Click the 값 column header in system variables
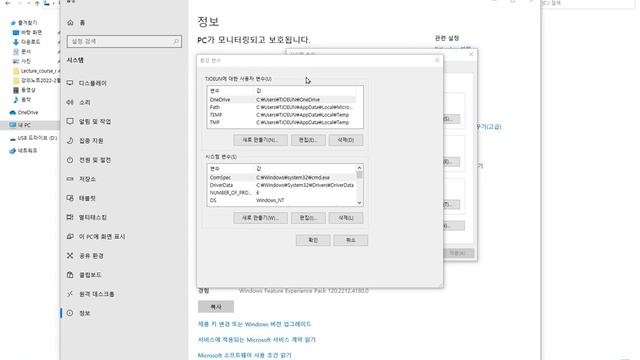The width and height of the screenshot is (640, 360). click(305, 169)
